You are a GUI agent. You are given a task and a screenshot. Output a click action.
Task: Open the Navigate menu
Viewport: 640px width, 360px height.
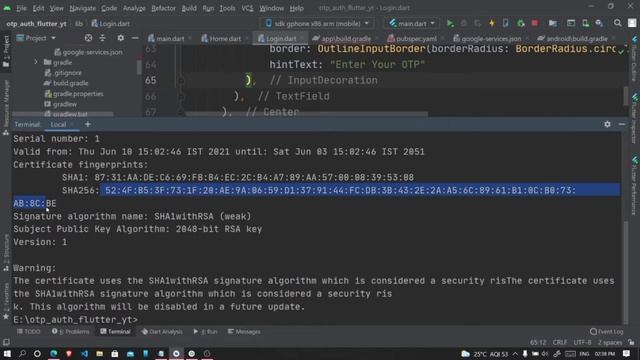[x=82, y=8]
